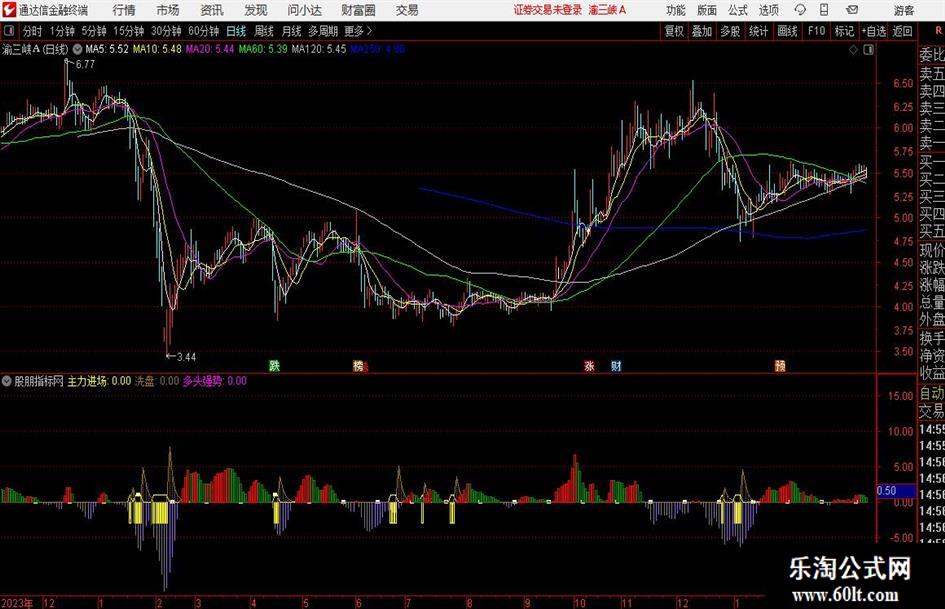Image resolution: width=945 pixels, height=609 pixels.
Task: Expand 更多 period options
Action: [358, 31]
